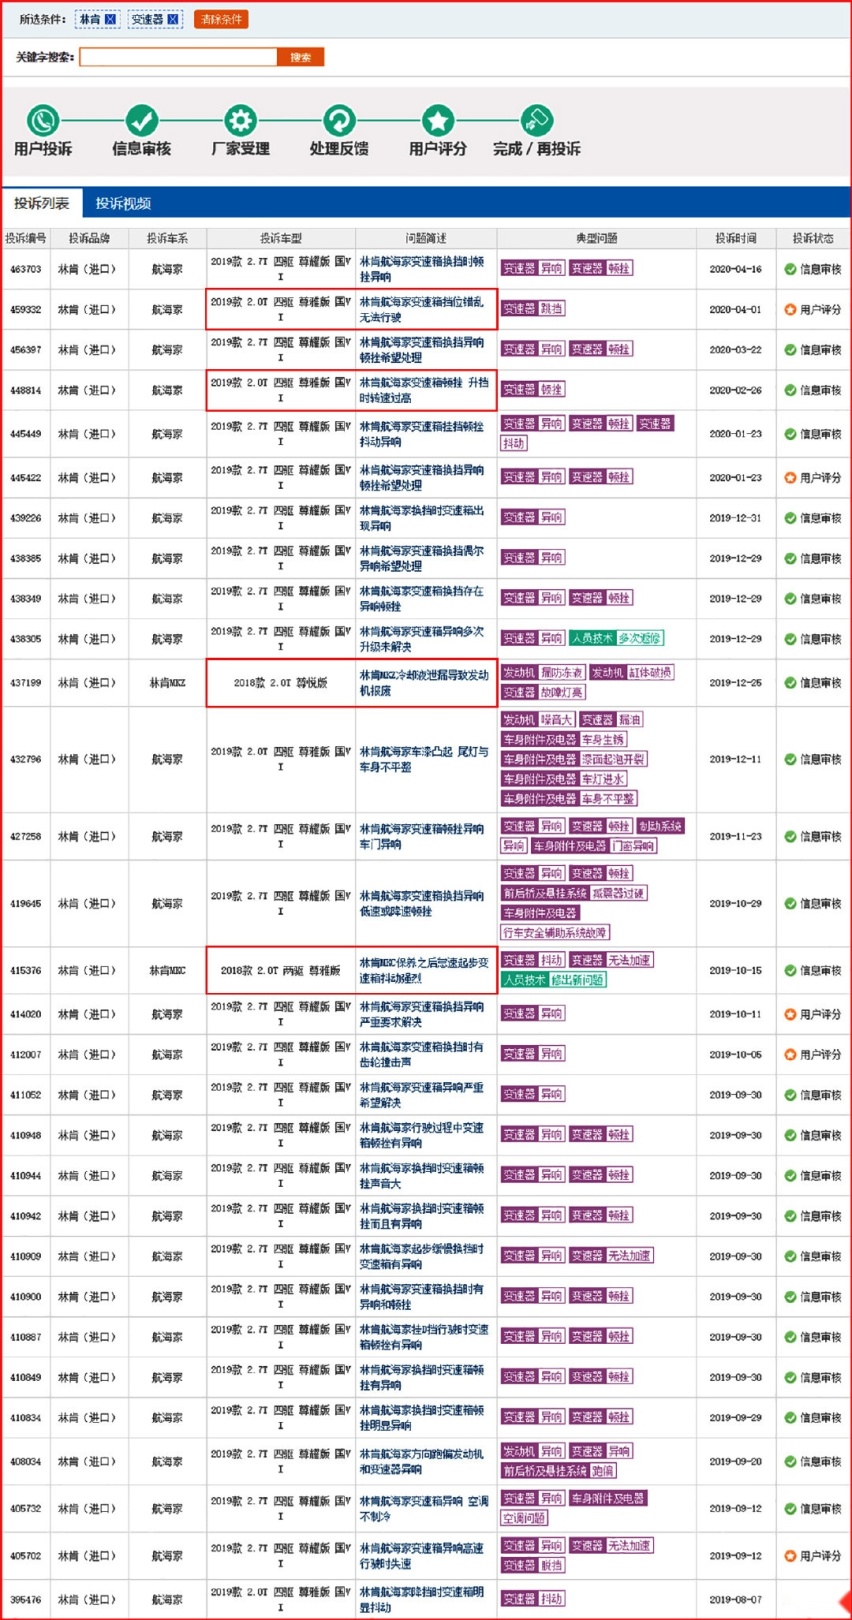Viewport: 852px width, 1620px height.
Task: Click the green check status icon for 463703
Action: (790, 269)
